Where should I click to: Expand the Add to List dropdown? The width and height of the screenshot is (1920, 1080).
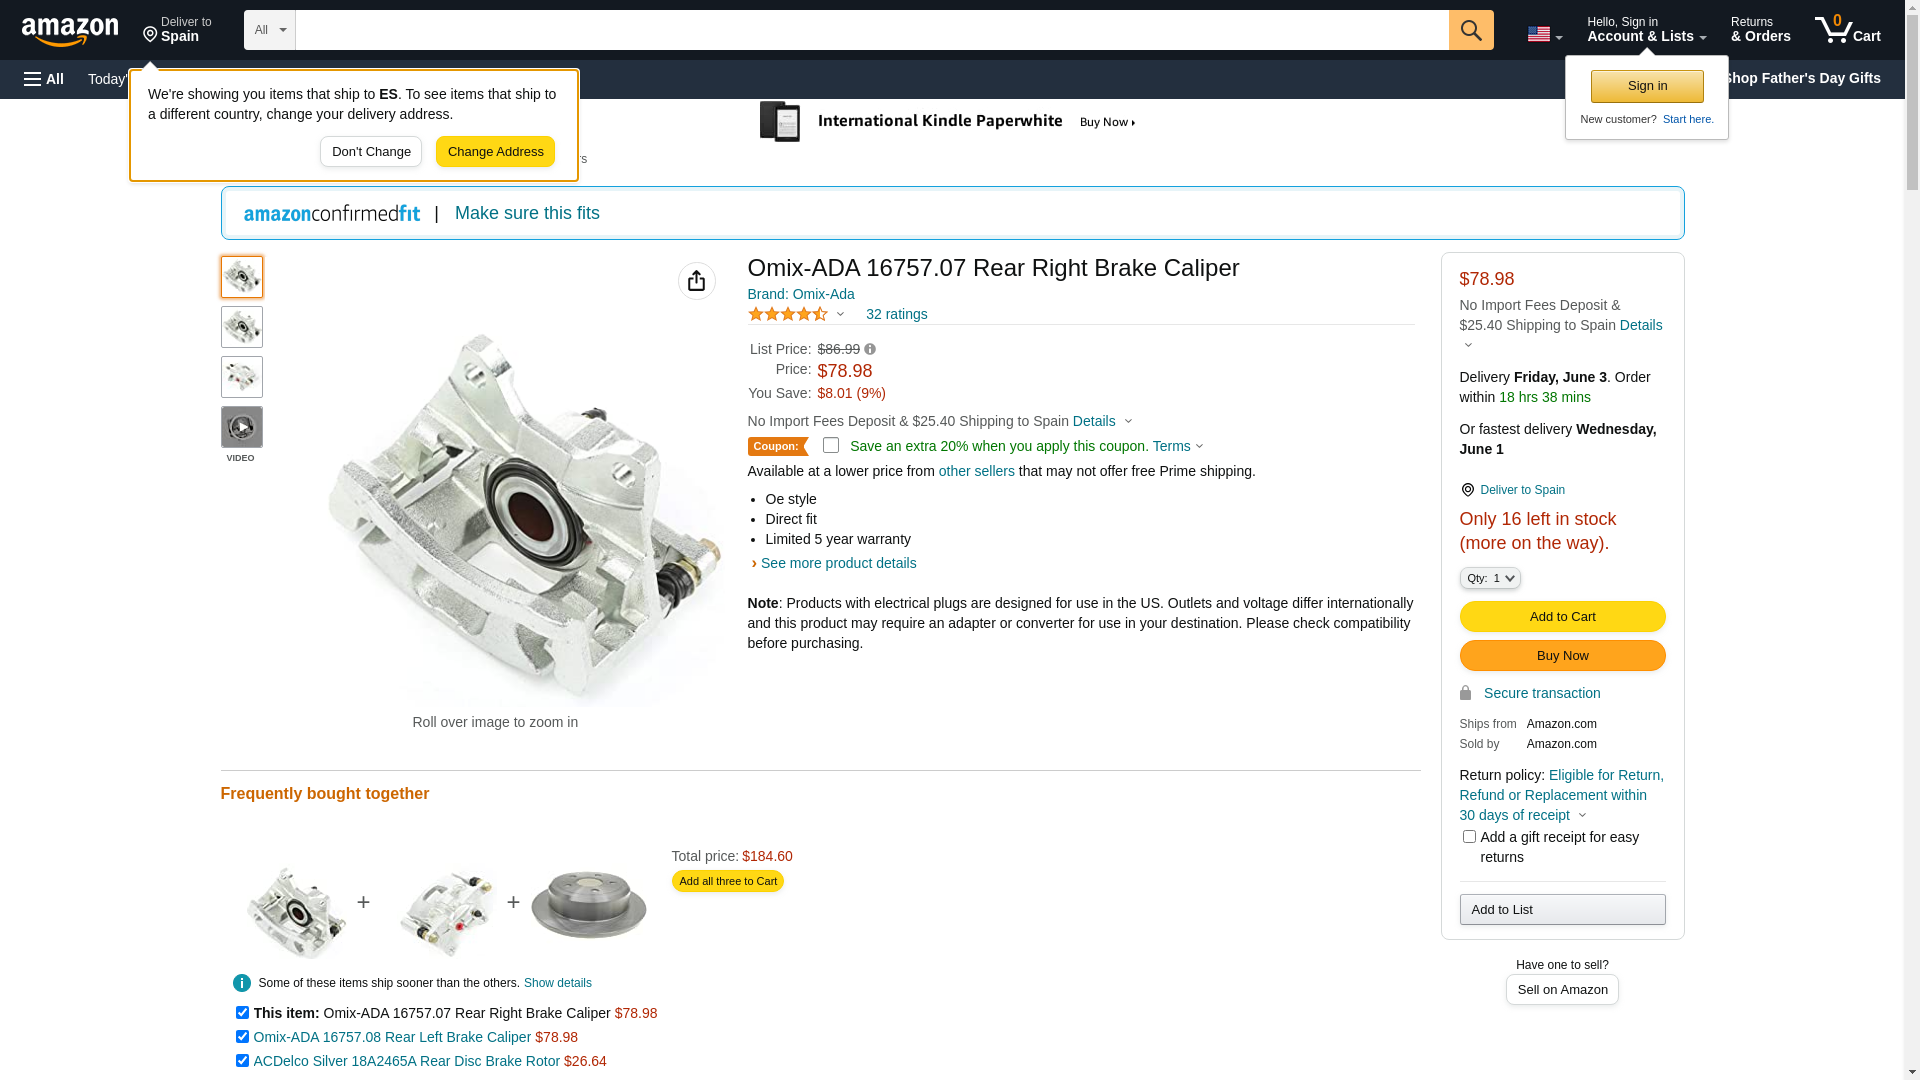coord(1562,910)
